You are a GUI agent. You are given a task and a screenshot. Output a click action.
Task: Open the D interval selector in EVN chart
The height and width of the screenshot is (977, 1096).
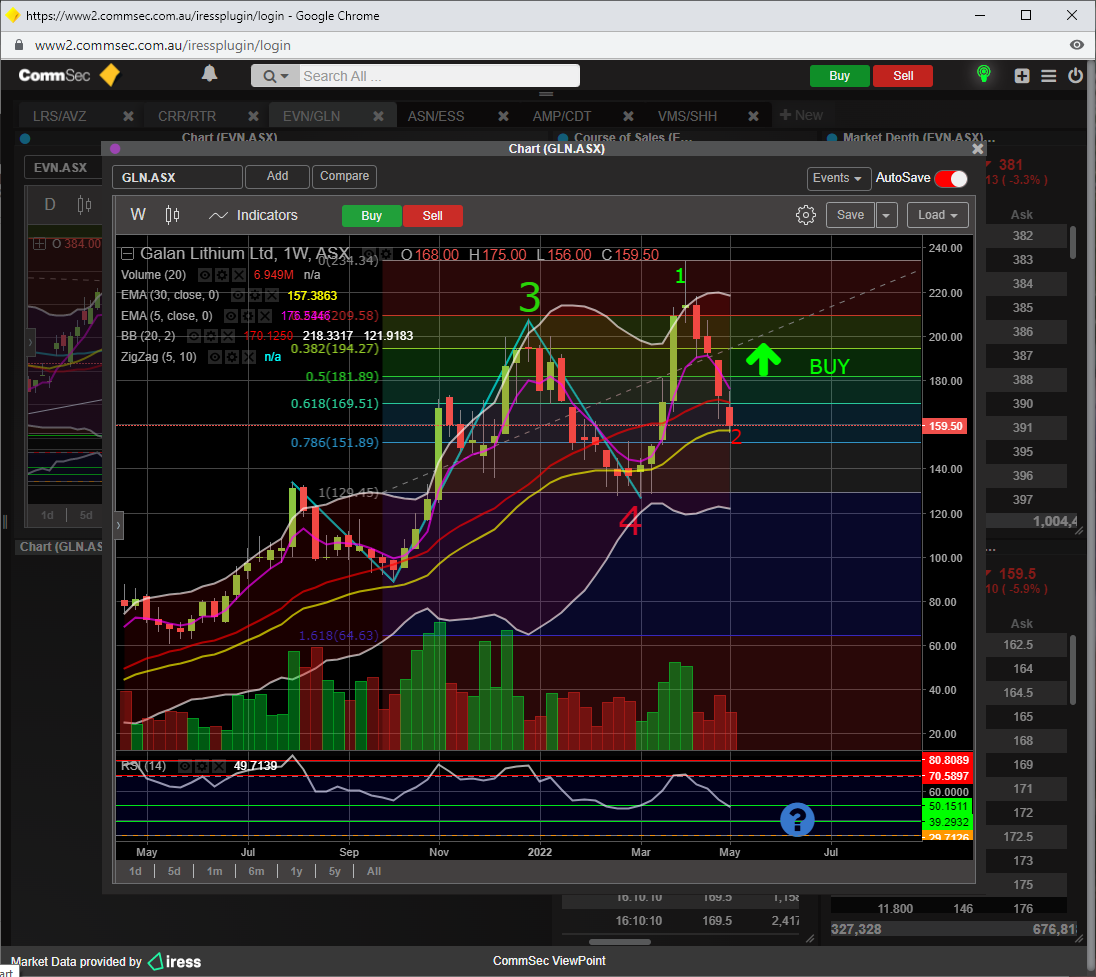point(50,205)
